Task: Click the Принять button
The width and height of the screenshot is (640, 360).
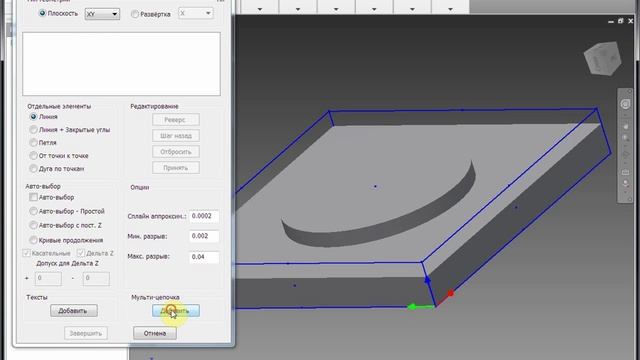Action: [x=176, y=168]
